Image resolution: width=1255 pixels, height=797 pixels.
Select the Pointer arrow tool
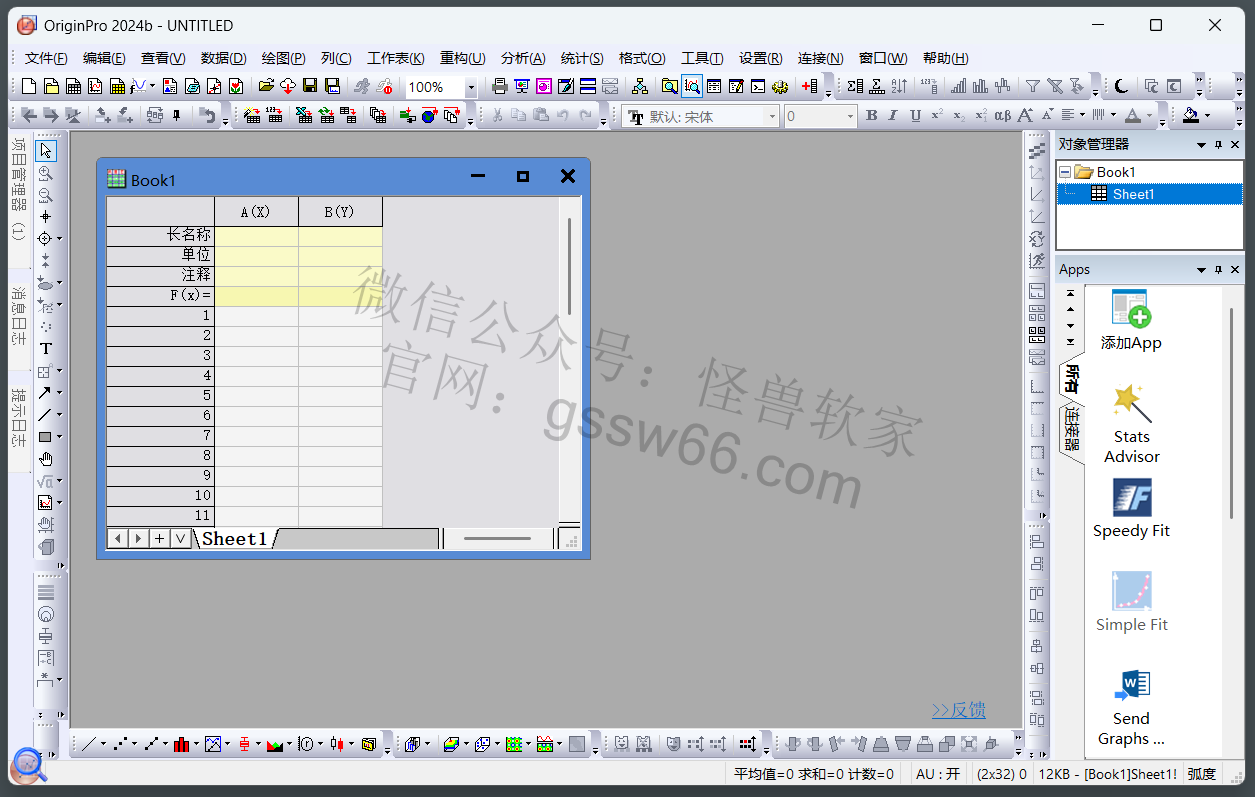46,151
